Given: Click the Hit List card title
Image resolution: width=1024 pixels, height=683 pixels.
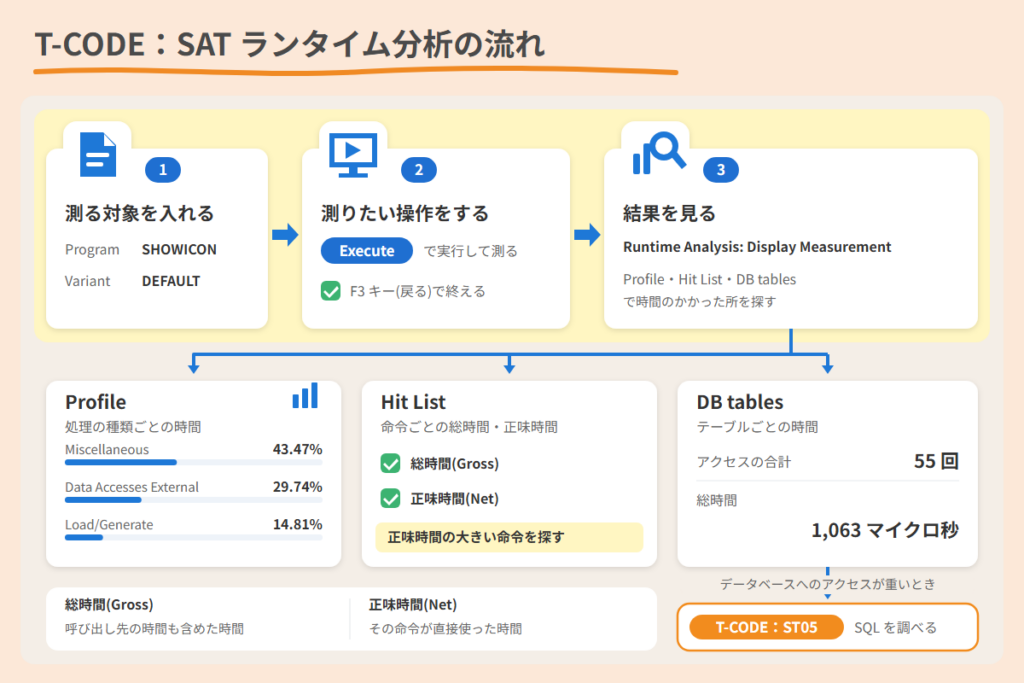Looking at the screenshot, I should [413, 402].
